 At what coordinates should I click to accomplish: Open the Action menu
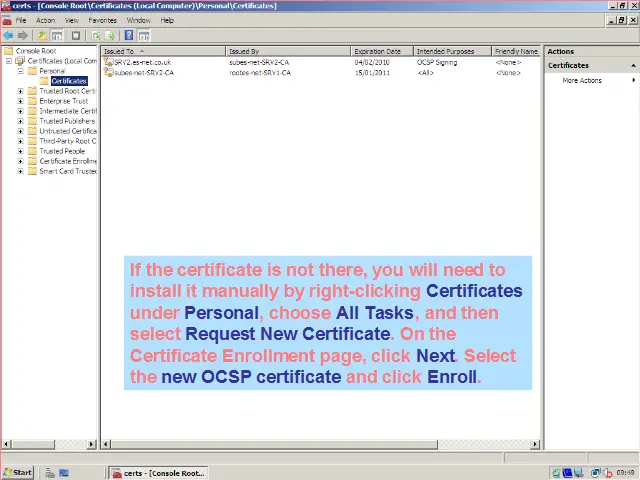coord(45,20)
